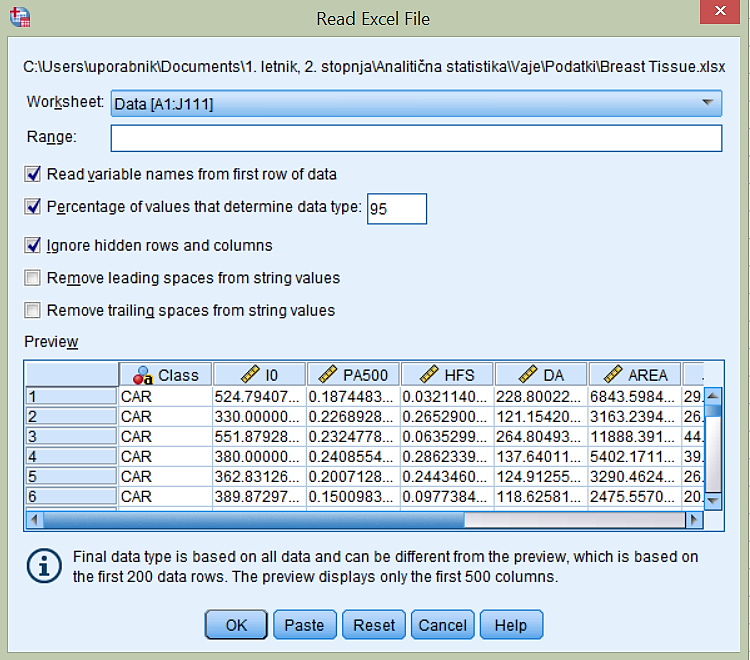Click the SPSS application icon in title bar
750x660 pixels.
(x=20, y=16)
